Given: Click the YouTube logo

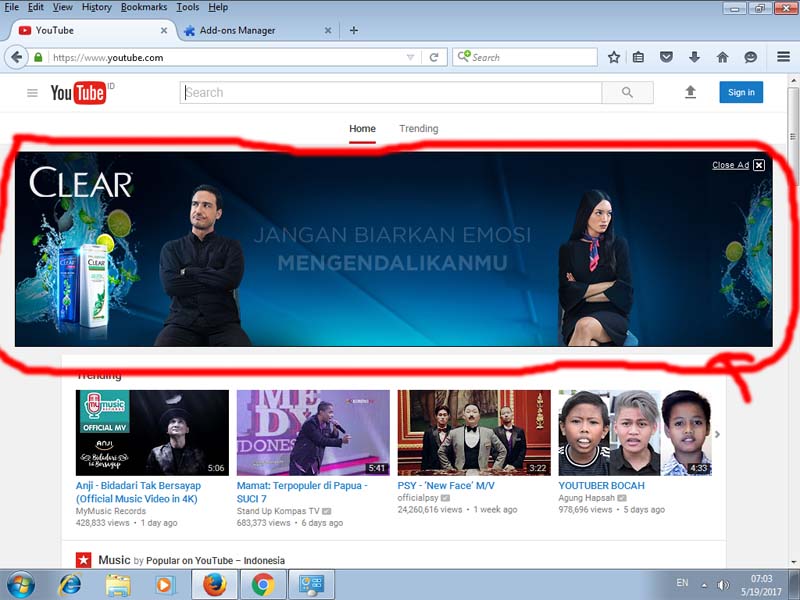Looking at the screenshot, I should tap(79, 92).
